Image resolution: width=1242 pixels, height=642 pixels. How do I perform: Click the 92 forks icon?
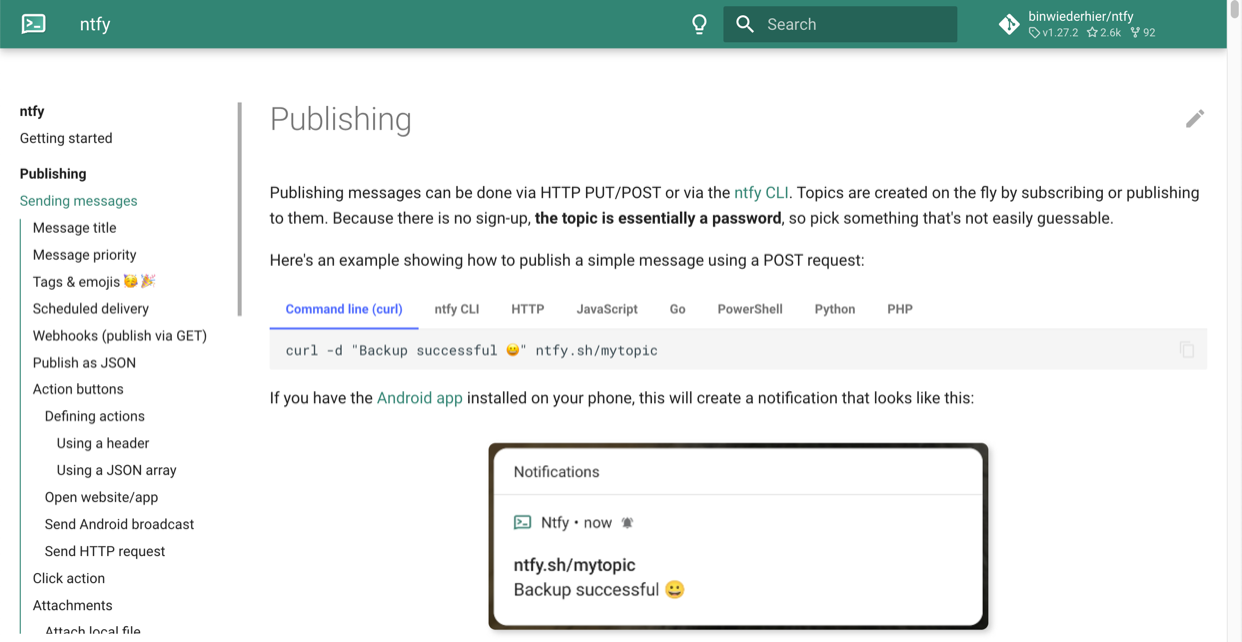1134,32
